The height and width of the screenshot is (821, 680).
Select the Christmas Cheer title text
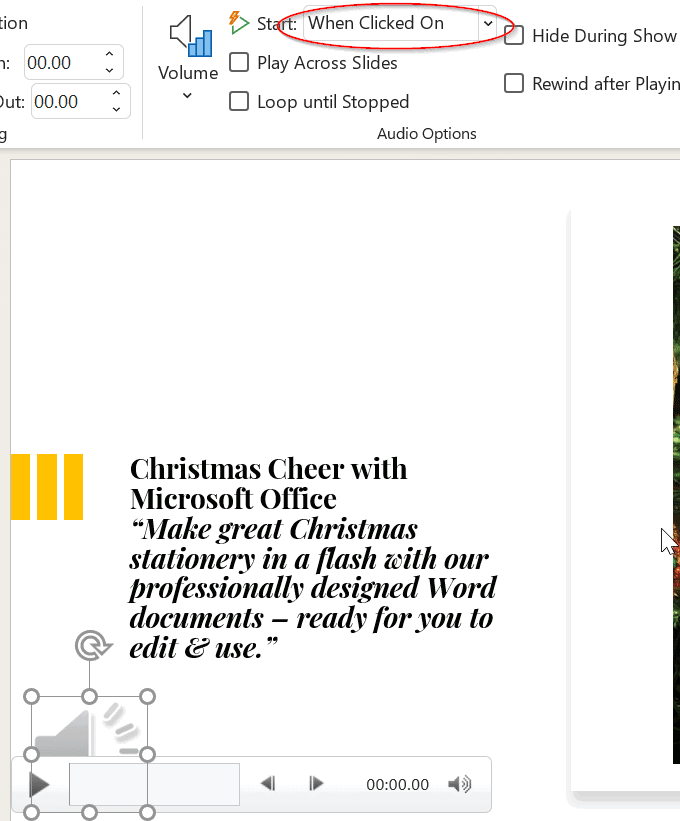pos(268,482)
